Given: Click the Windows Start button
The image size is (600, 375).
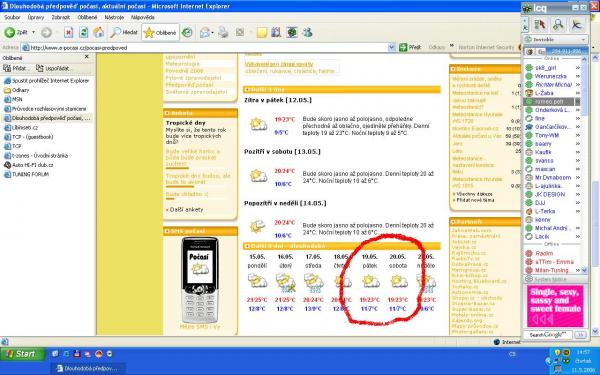Looking at the screenshot, I should [x=22, y=354].
